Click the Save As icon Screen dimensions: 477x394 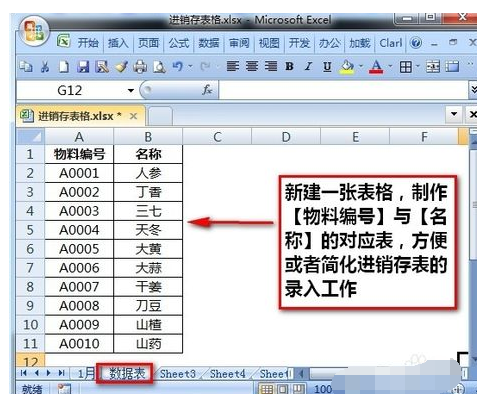102,67
